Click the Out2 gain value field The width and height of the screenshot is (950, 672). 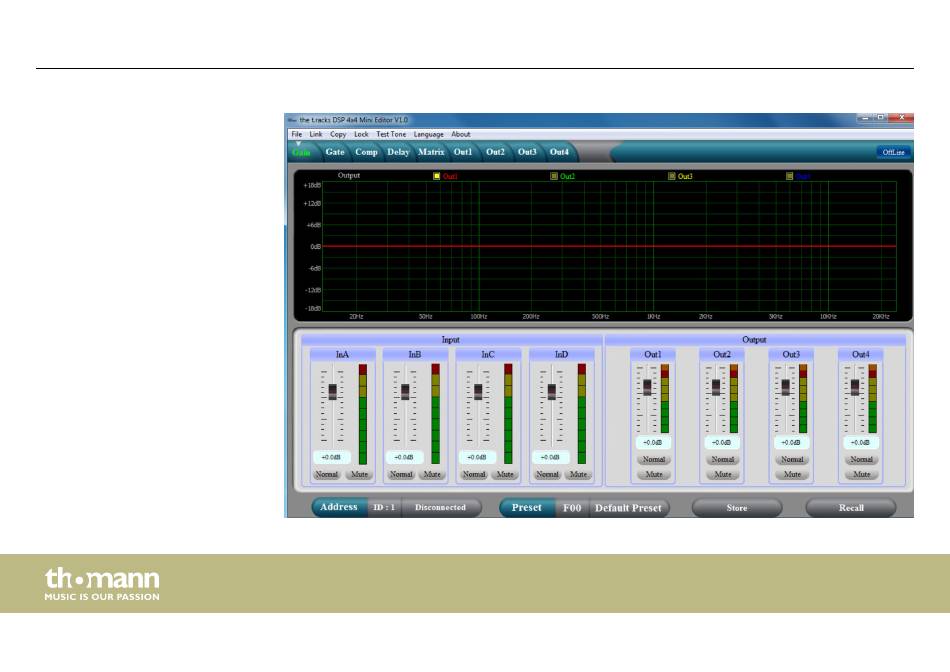tap(722, 443)
